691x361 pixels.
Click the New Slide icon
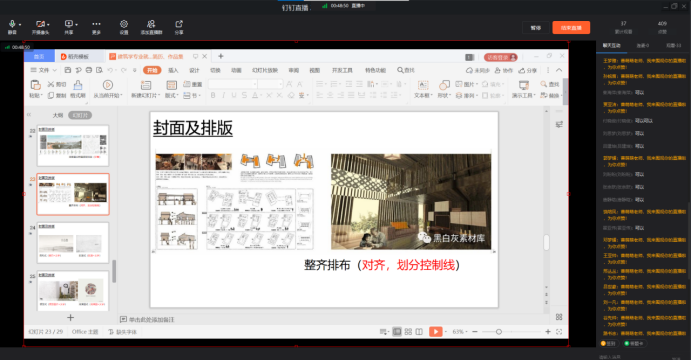click(x=145, y=85)
